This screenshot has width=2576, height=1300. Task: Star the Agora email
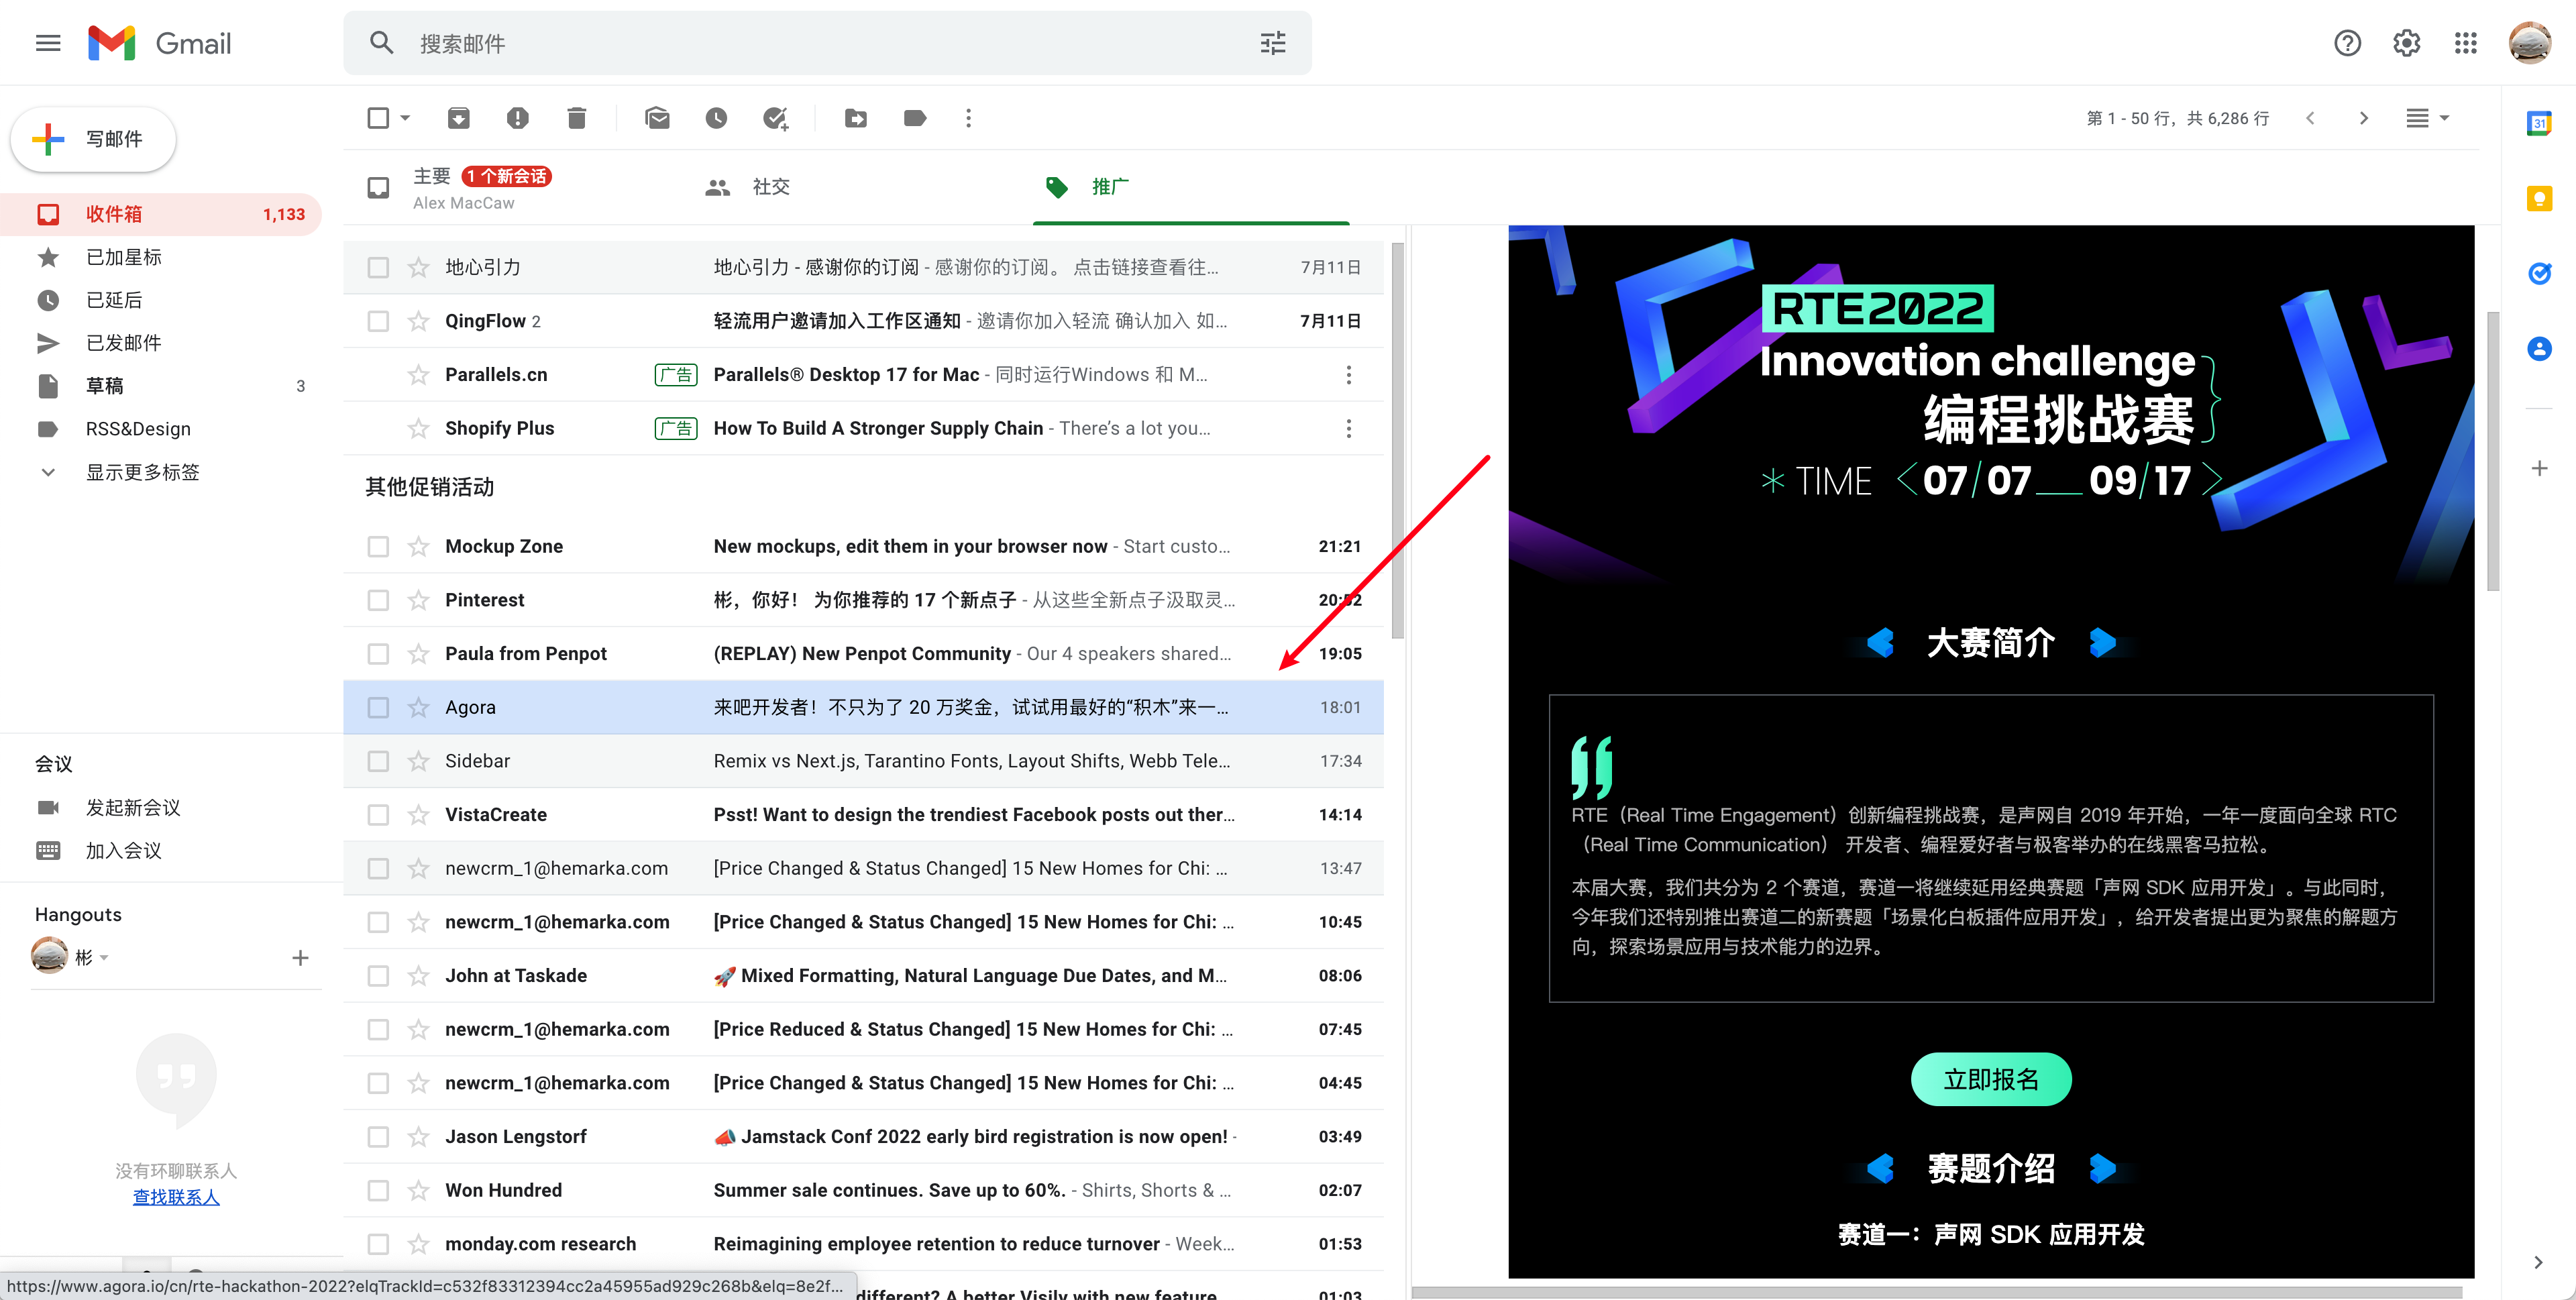tap(418, 707)
